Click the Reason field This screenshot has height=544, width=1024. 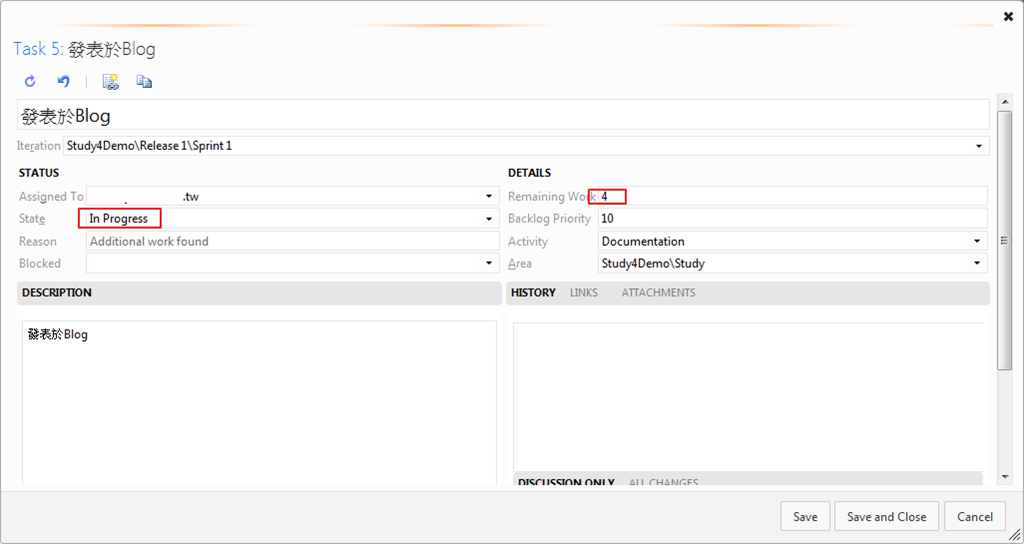(x=293, y=242)
